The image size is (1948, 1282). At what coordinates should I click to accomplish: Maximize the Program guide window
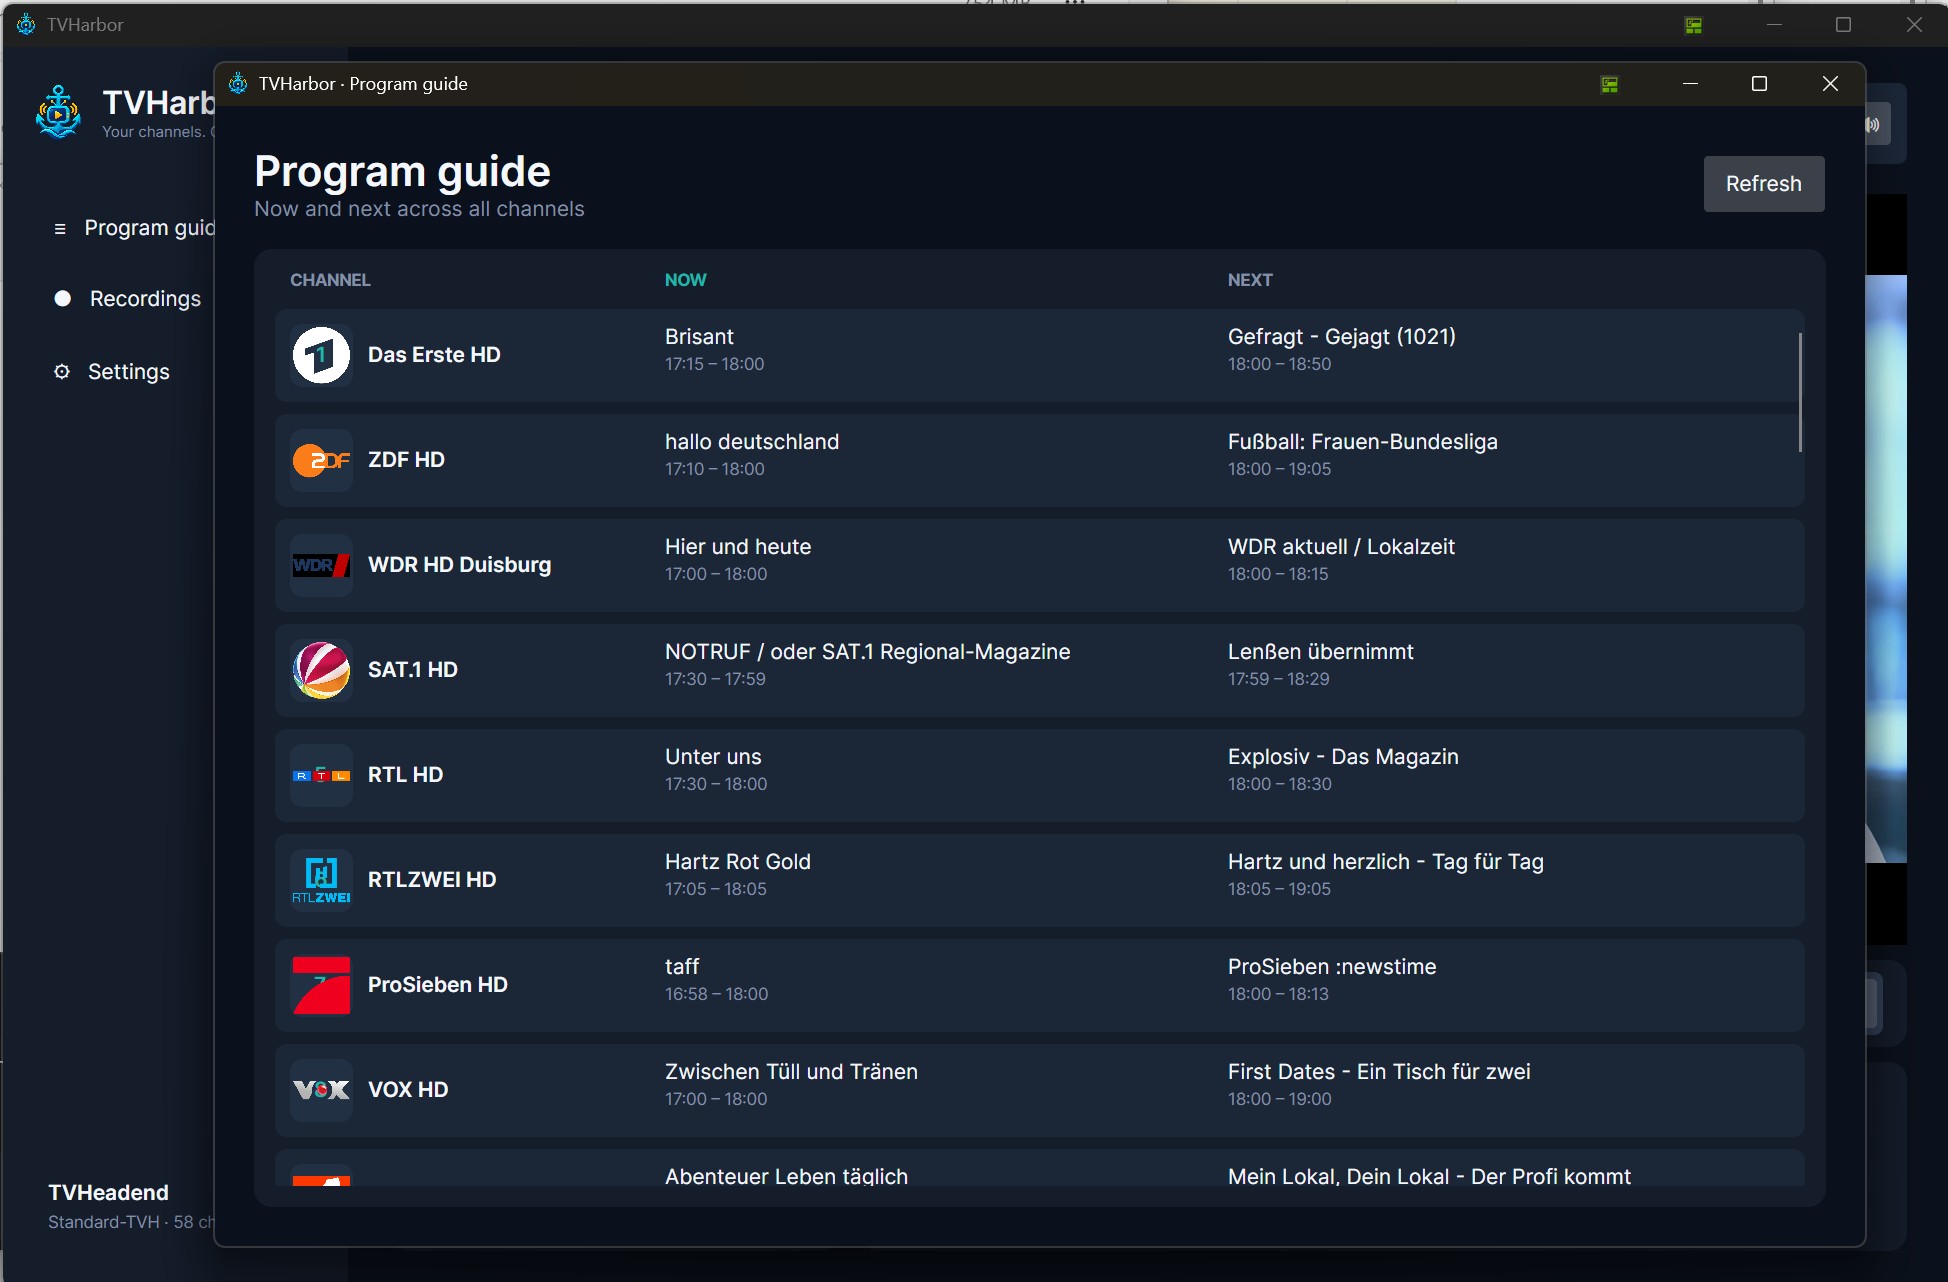tap(1760, 84)
